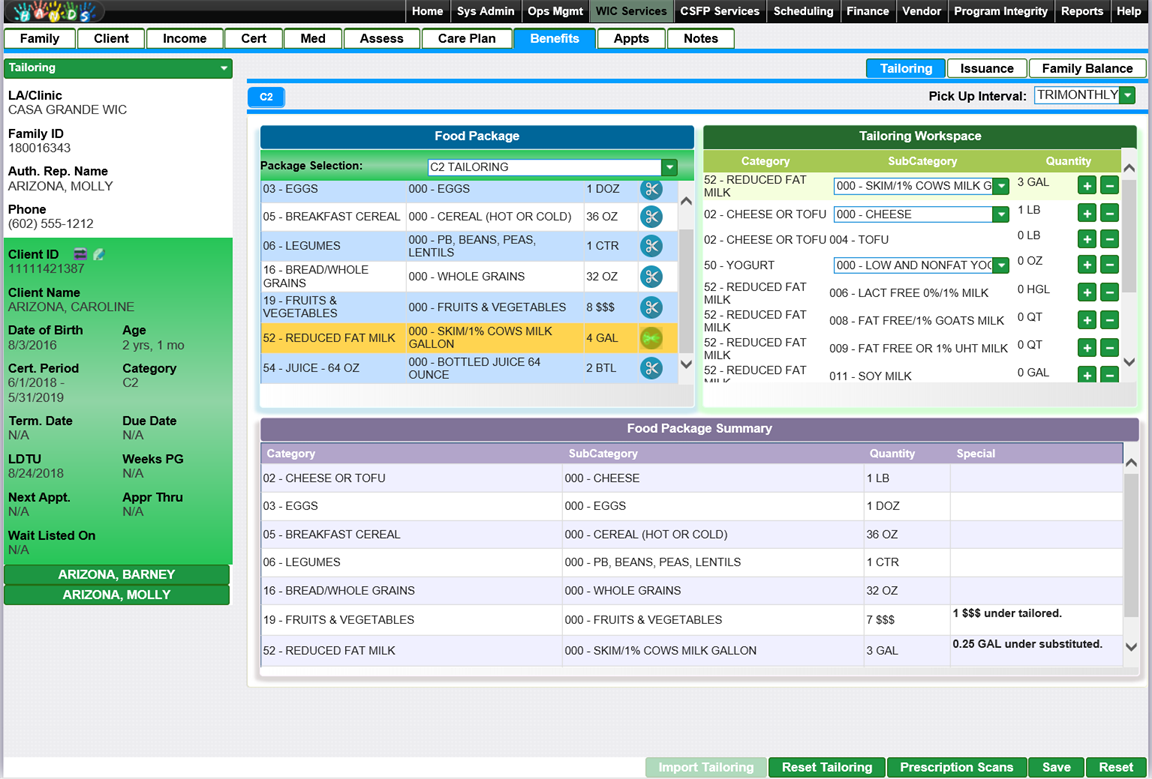1152x779 pixels.
Task: Add Yogurt quantity using the plus button
Action: click(1087, 265)
